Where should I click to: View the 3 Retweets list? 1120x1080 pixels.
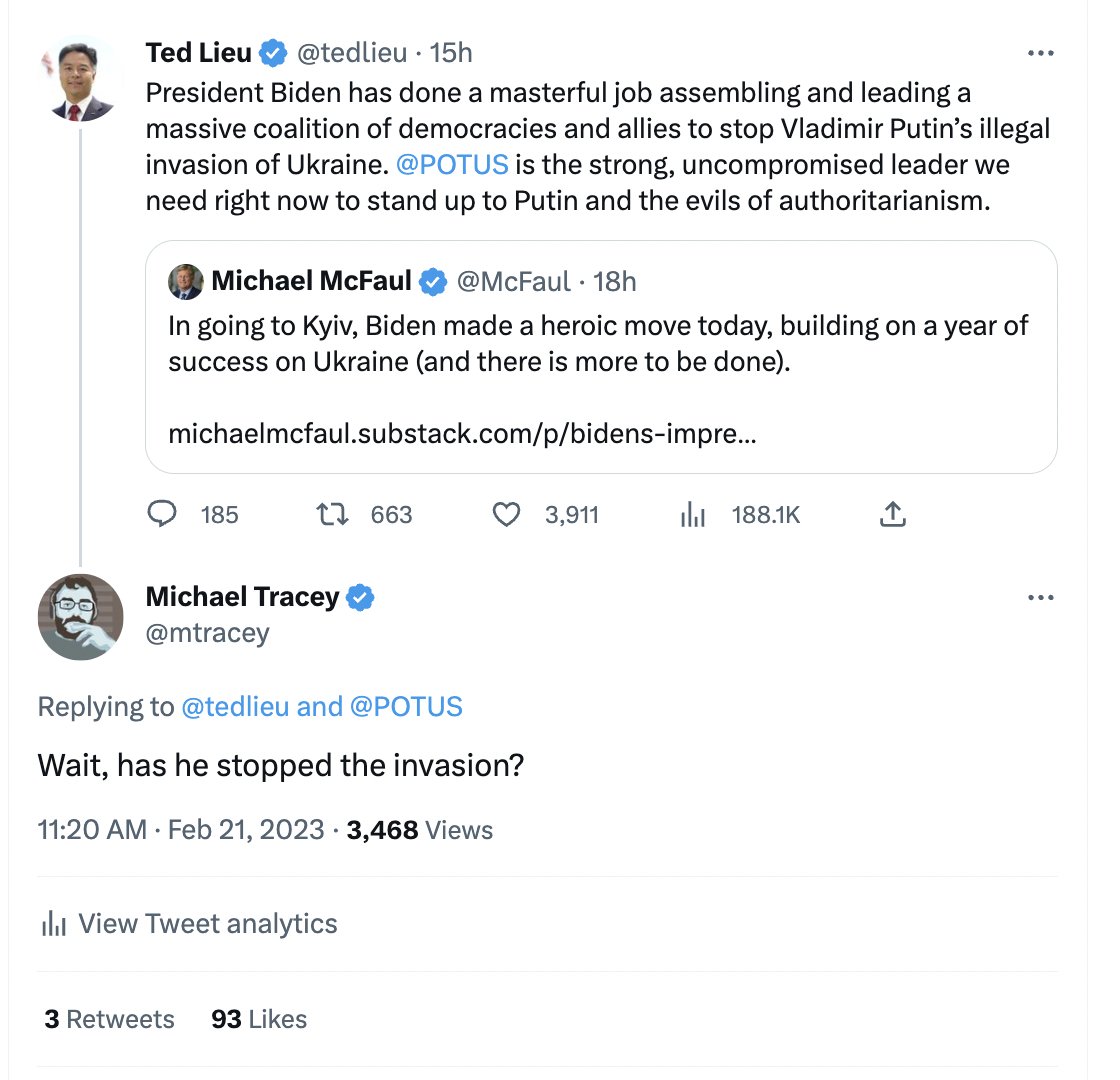(x=109, y=1019)
